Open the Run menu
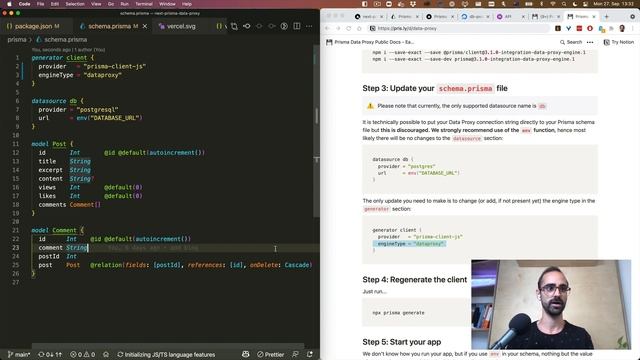The height and width of the screenshot is (360, 640). click(124, 4)
